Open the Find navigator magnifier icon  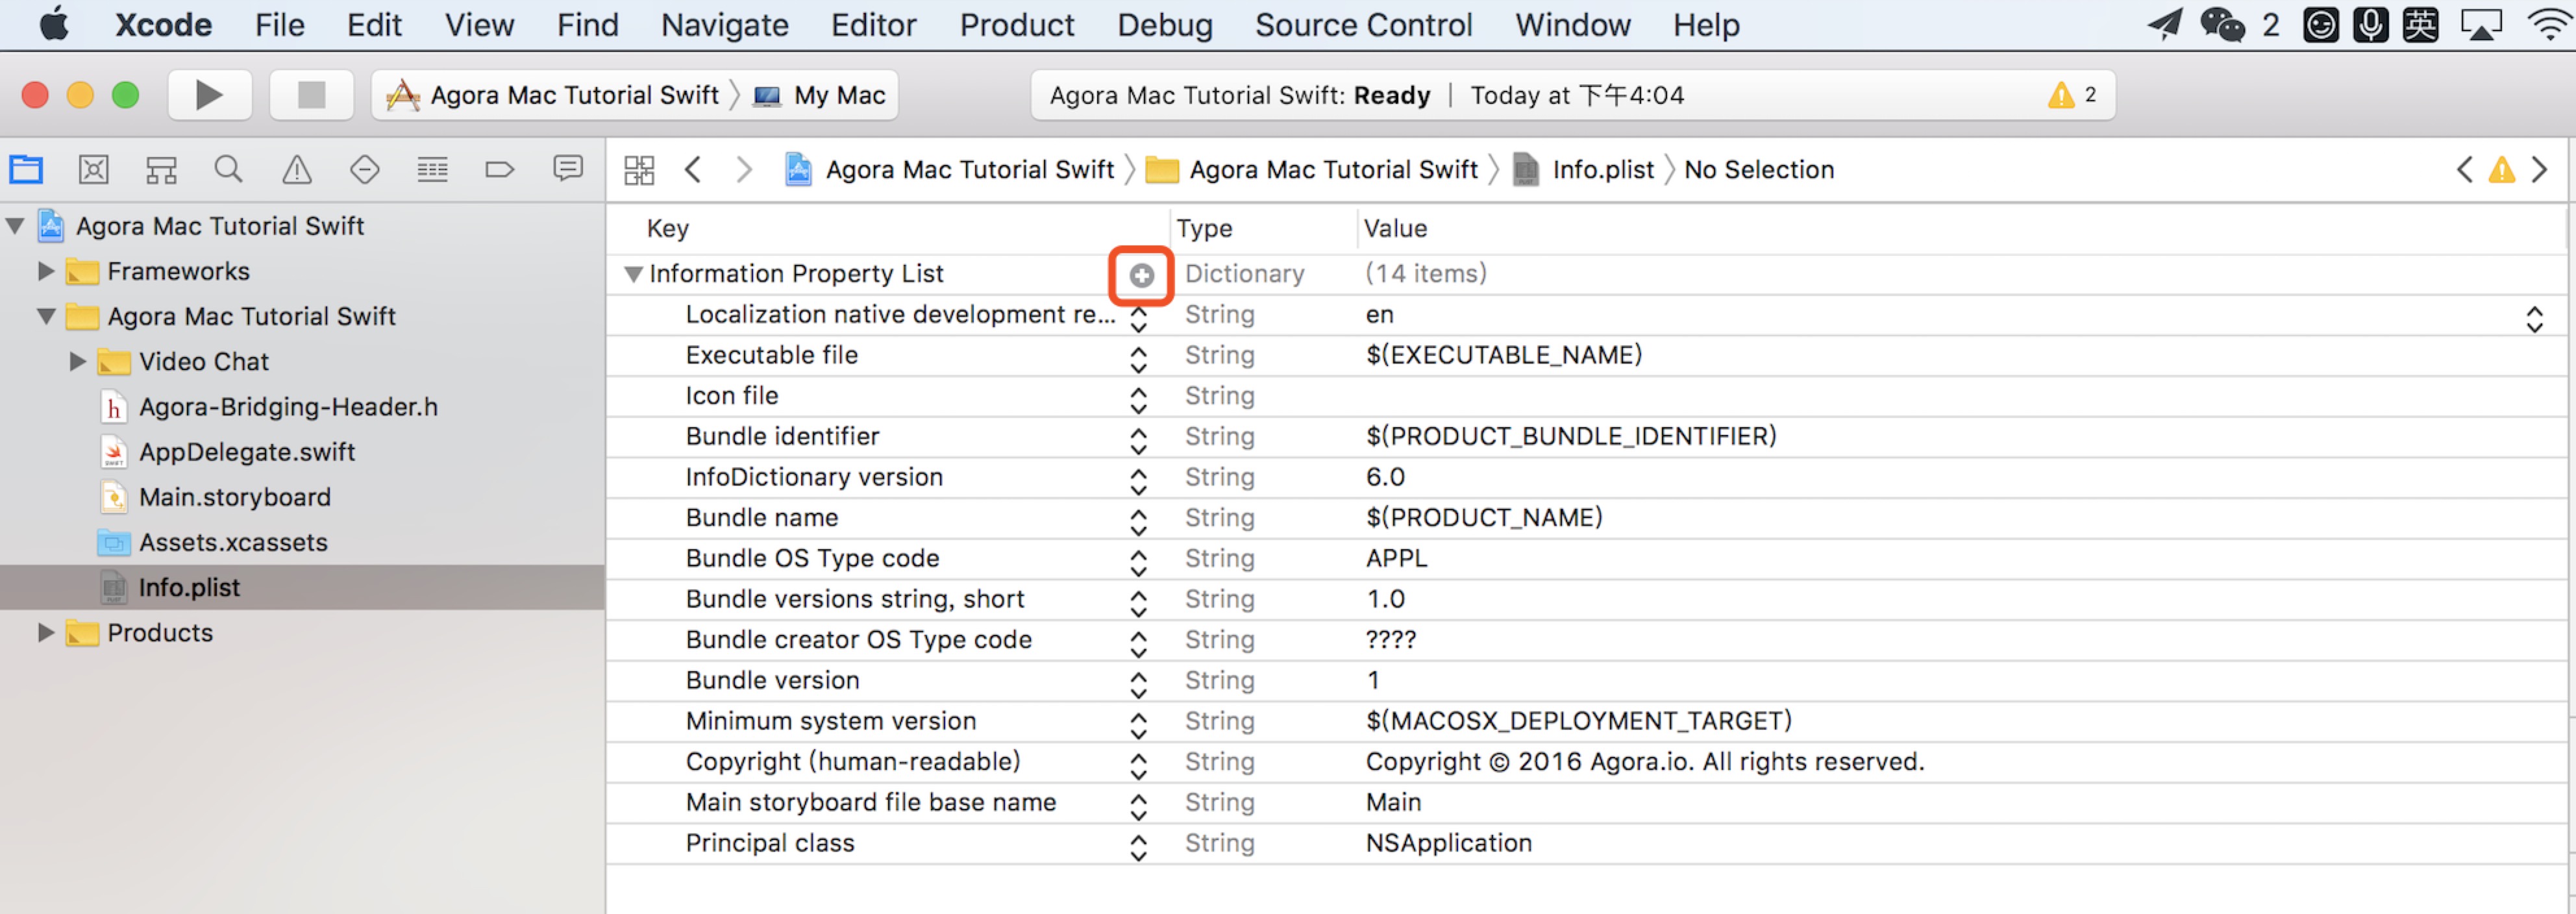[x=229, y=169]
